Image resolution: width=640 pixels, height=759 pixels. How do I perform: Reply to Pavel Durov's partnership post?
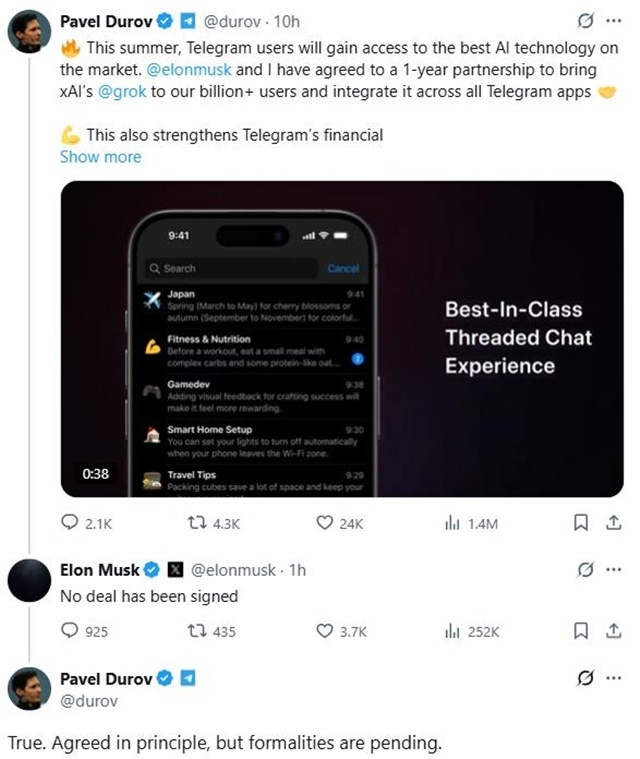pos(70,523)
